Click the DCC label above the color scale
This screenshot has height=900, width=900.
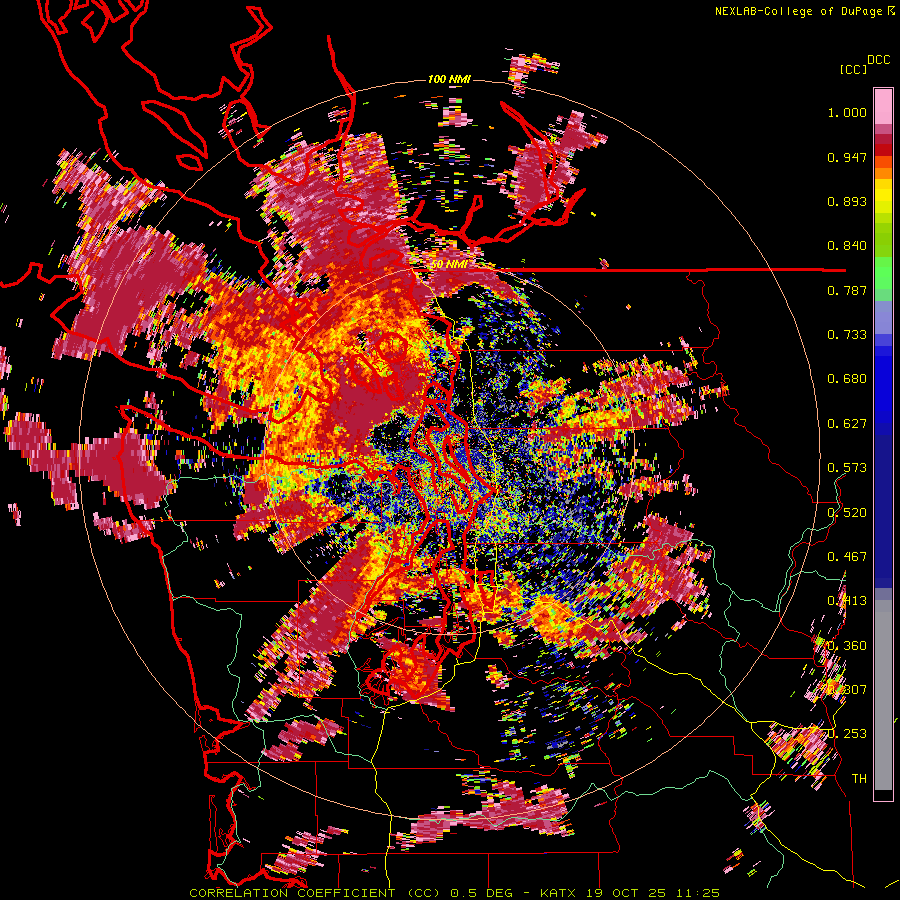(x=879, y=60)
